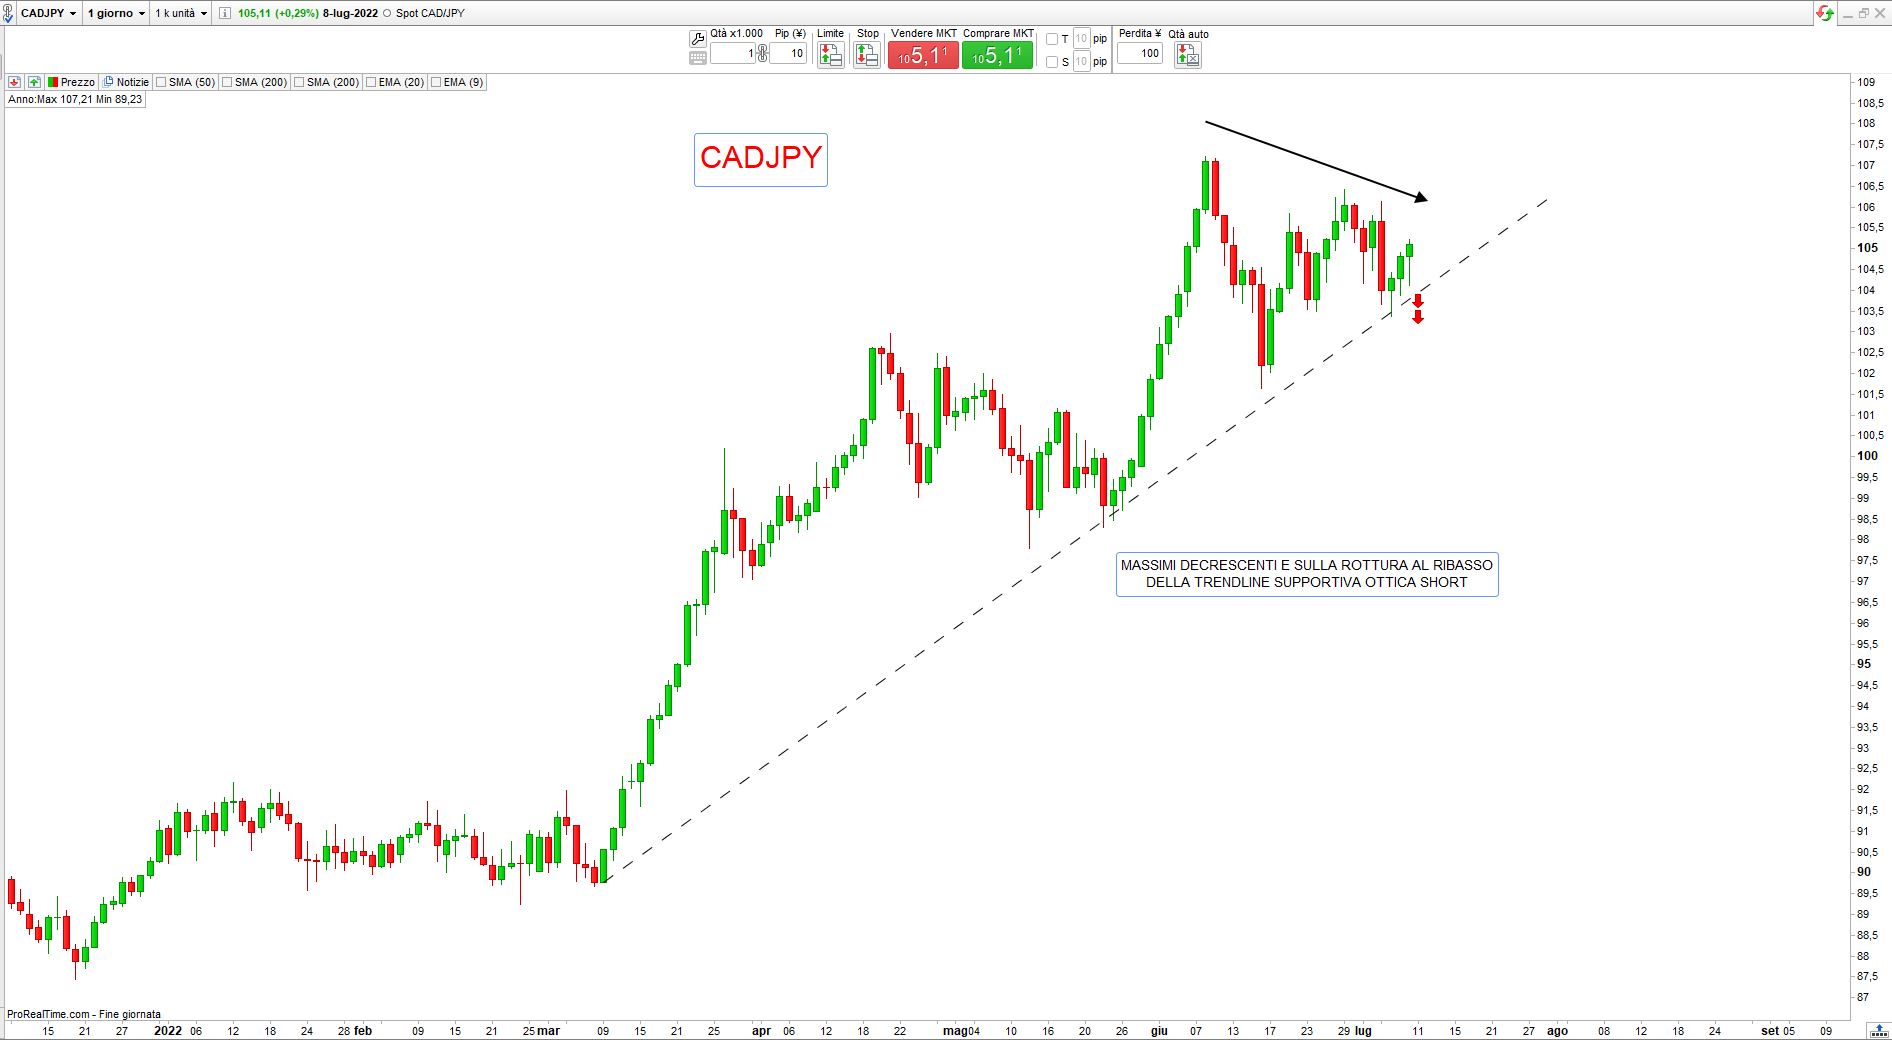Click the 'ProRealTime.com - Fine giornata' label
The image size is (1892, 1040).
tap(84, 1014)
